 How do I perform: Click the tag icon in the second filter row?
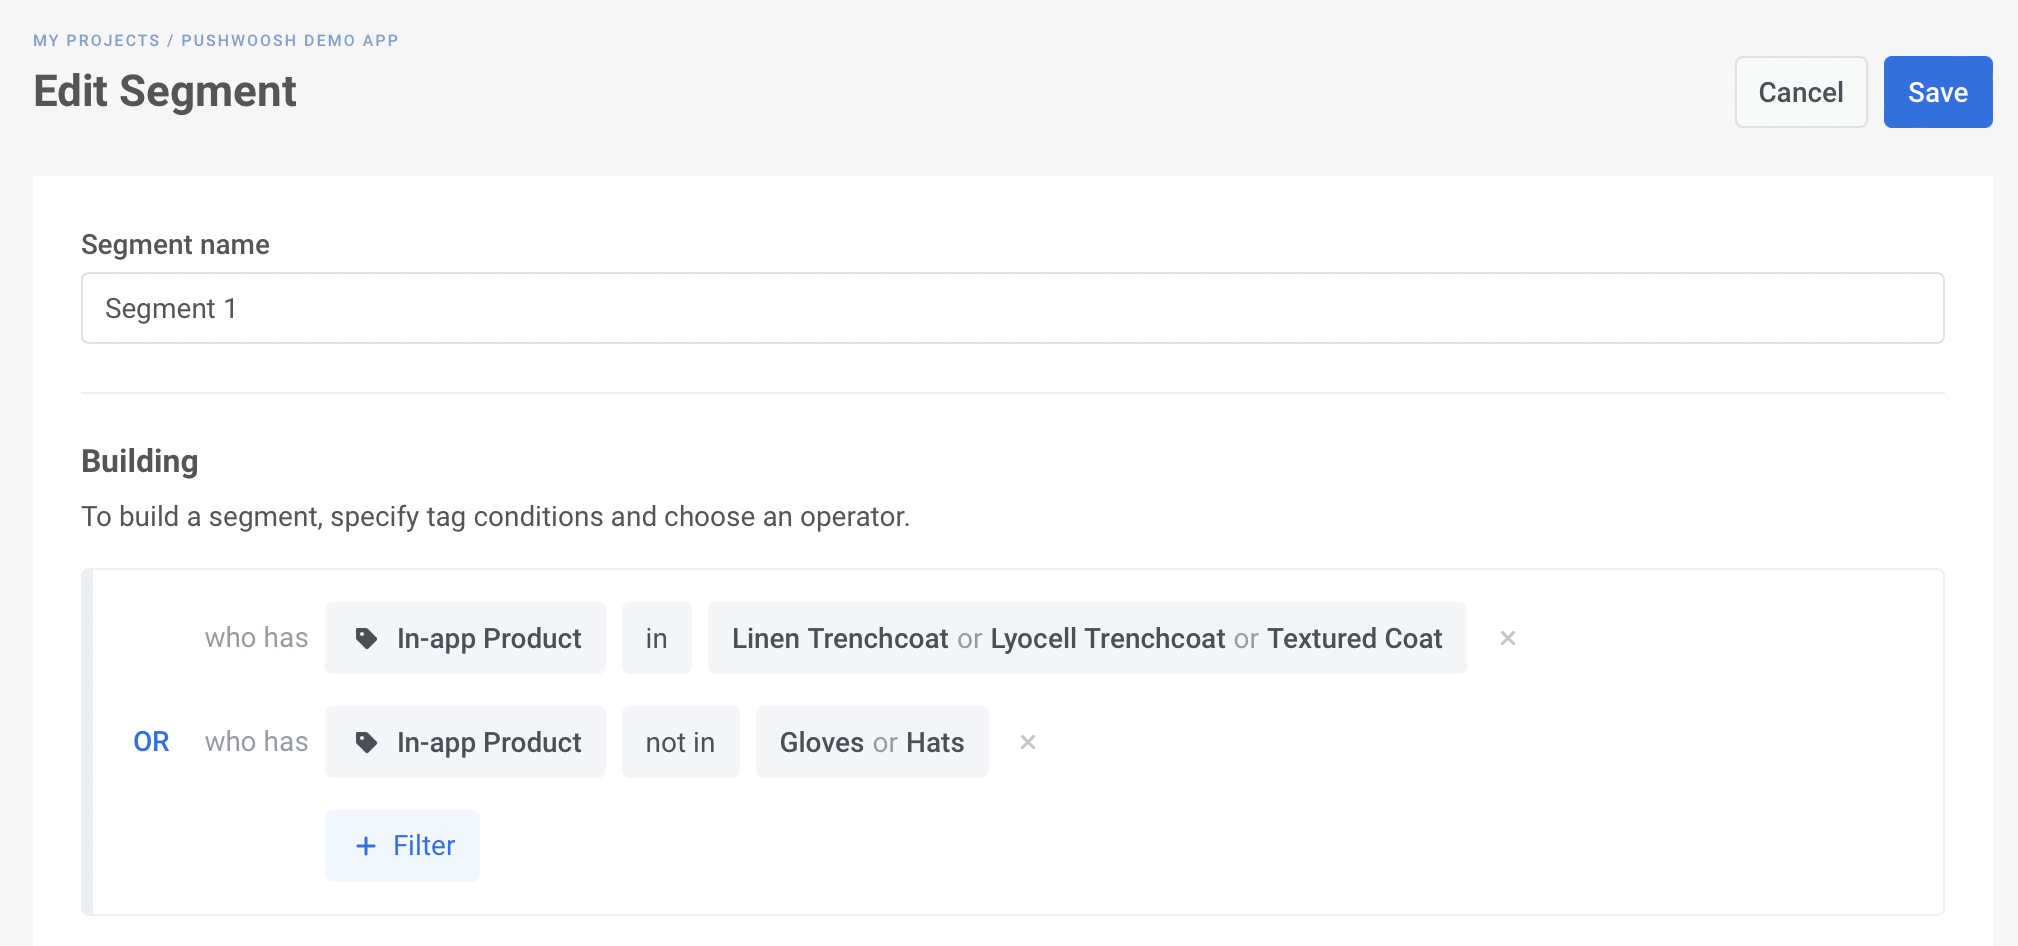[366, 742]
